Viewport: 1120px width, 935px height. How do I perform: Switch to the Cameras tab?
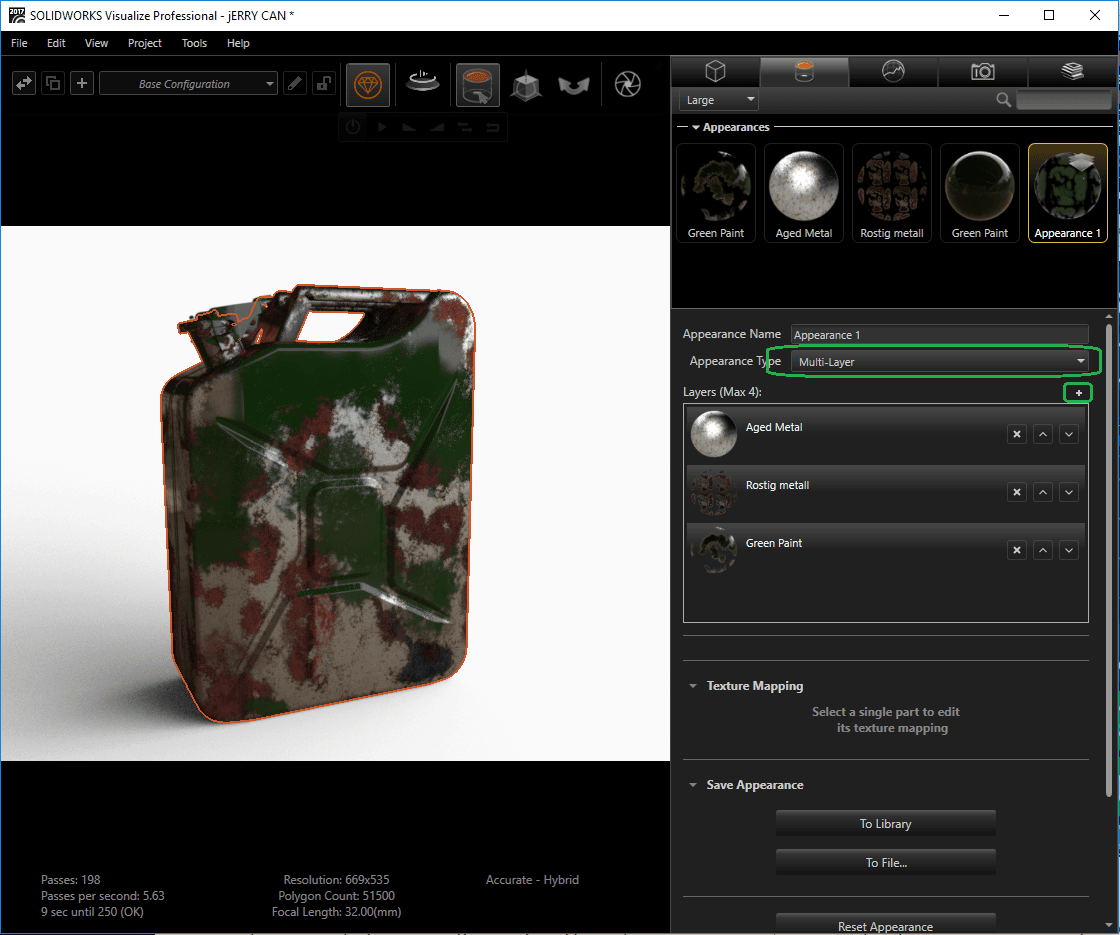click(x=982, y=71)
